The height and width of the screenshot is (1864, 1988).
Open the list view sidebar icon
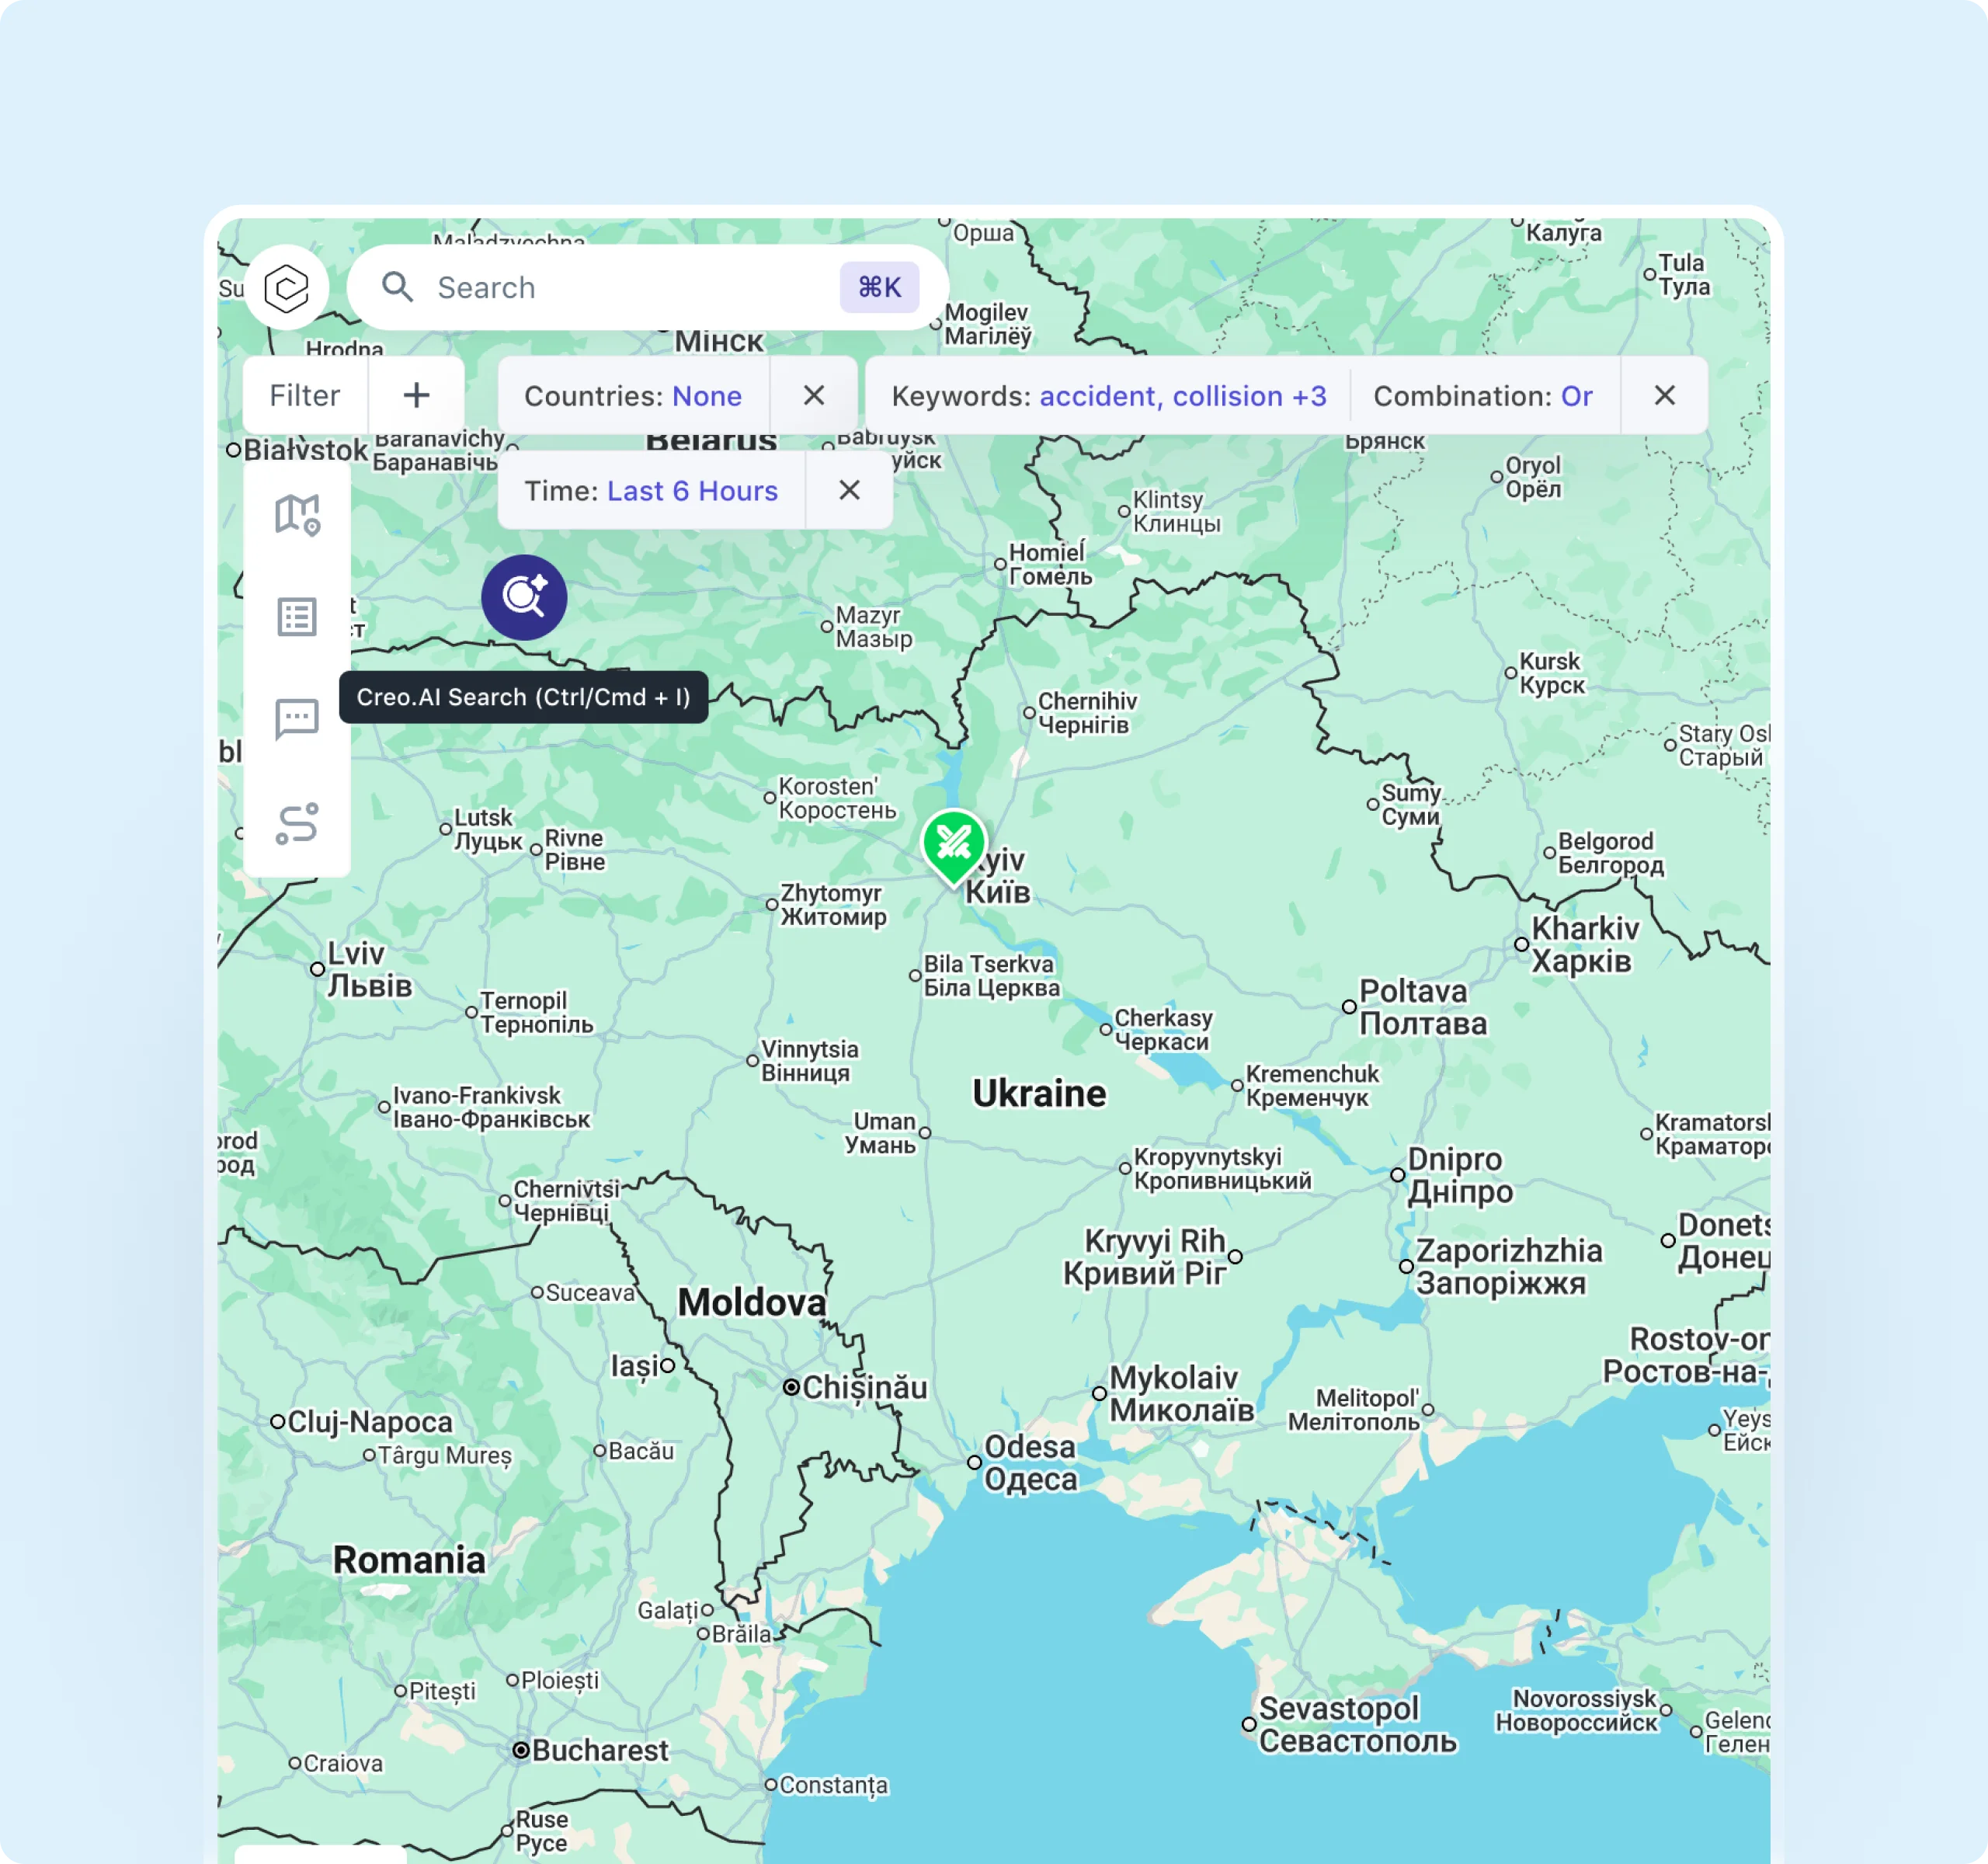click(x=297, y=617)
